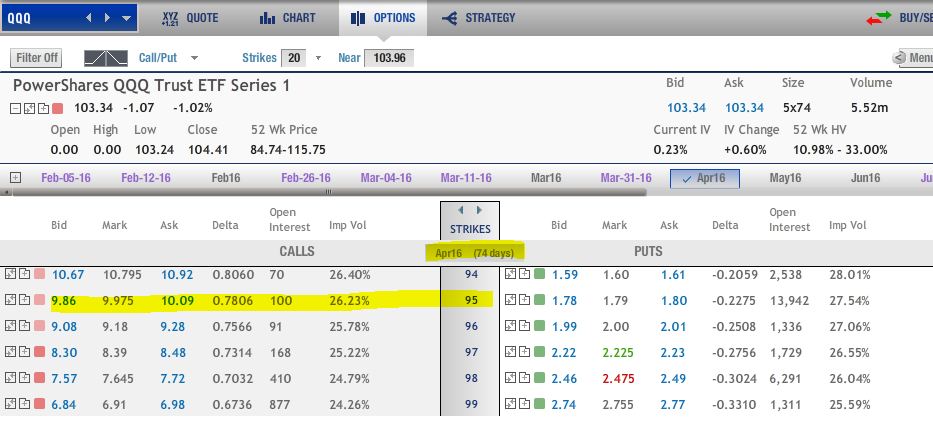
Task: Select the Feb-05-16 expiration
Action: (x=66, y=178)
